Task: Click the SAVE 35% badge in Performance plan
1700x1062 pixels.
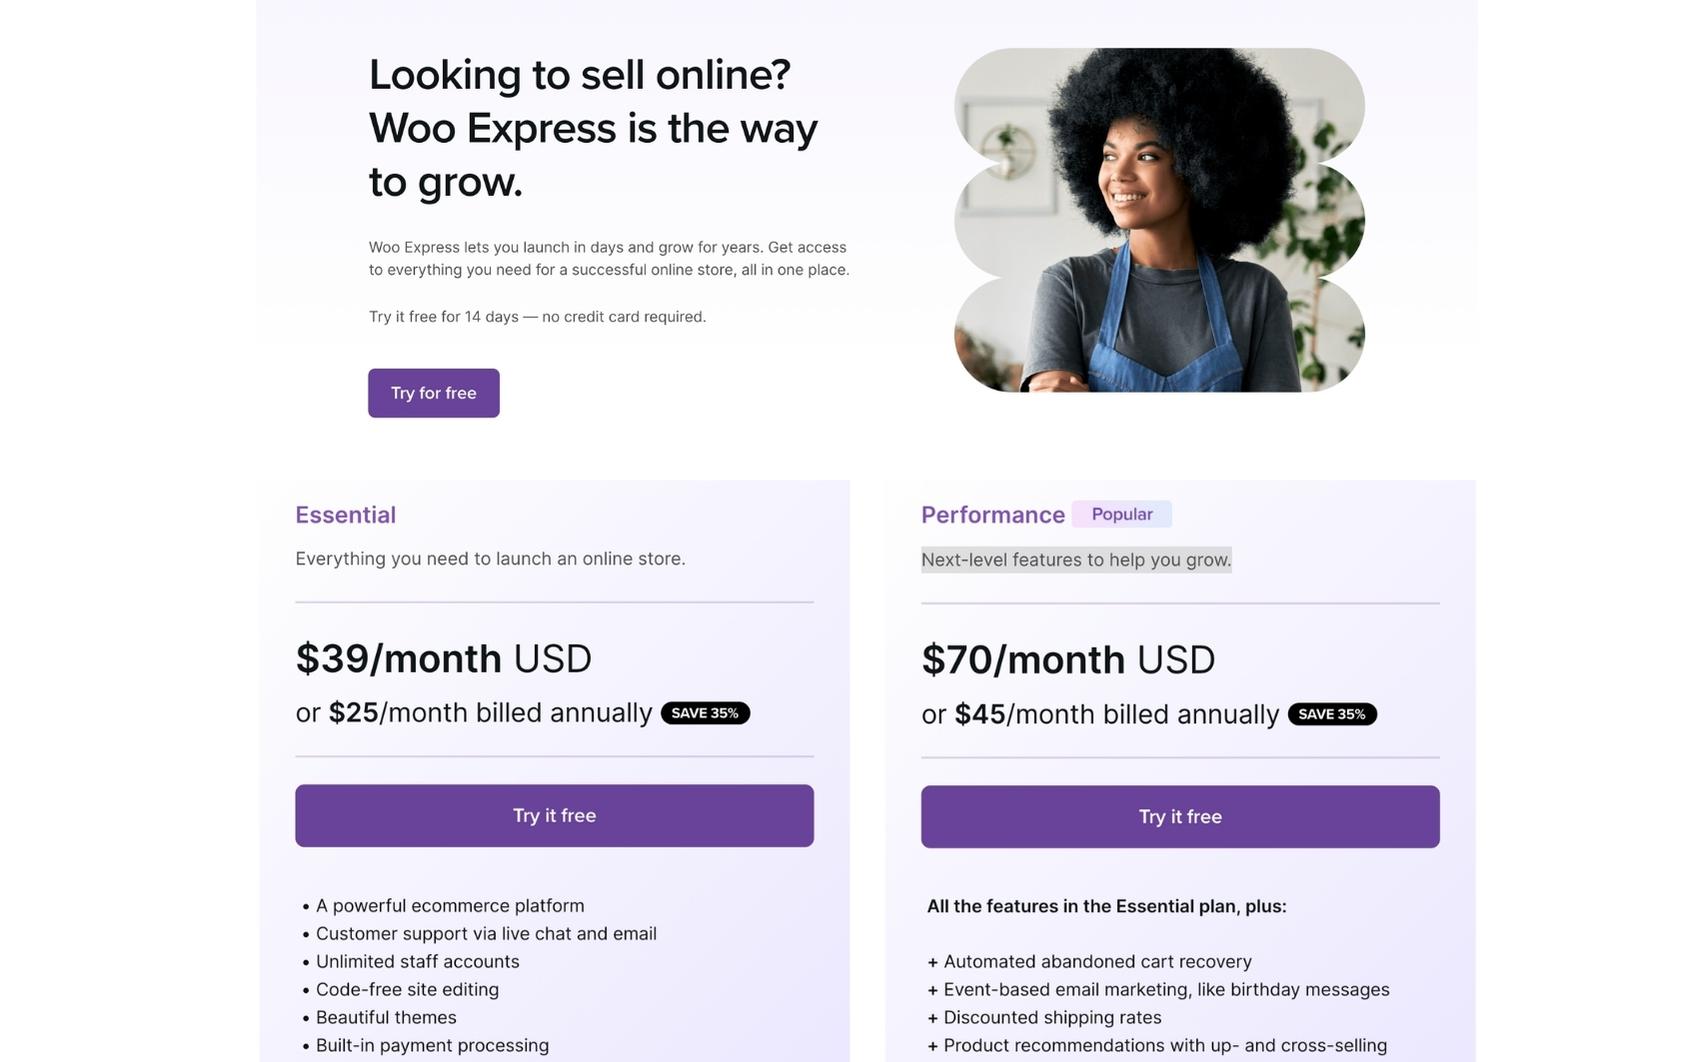Action: pos(1331,714)
